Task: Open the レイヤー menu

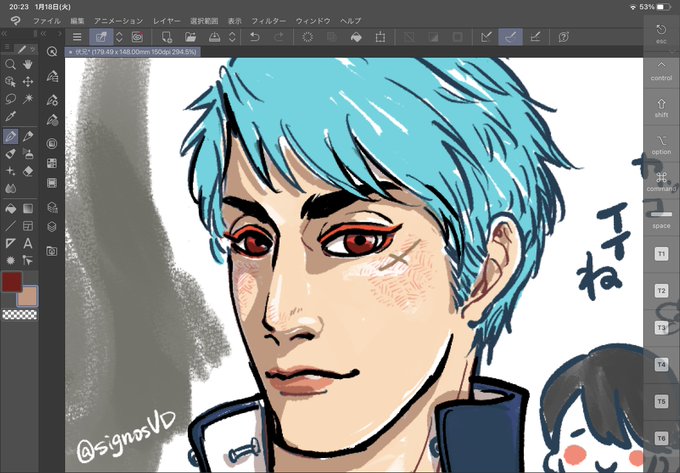Action: click(x=167, y=21)
